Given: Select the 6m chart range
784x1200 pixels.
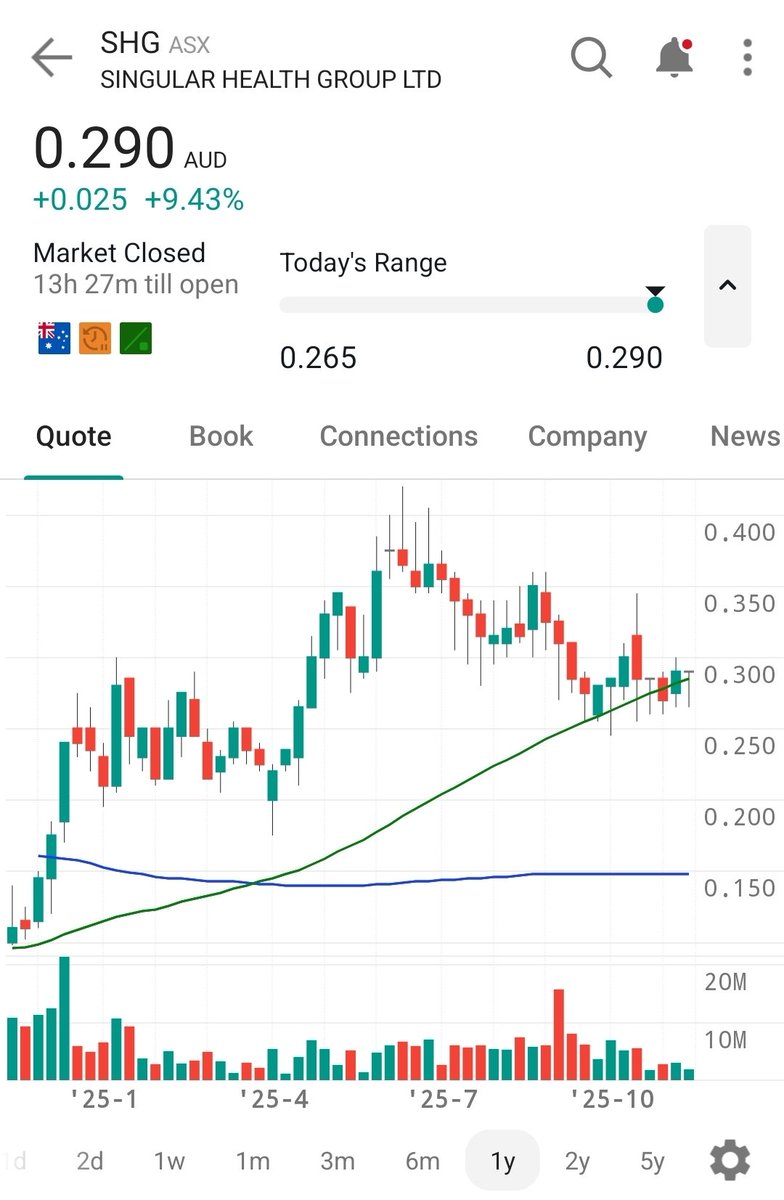Looking at the screenshot, I should (x=422, y=1161).
